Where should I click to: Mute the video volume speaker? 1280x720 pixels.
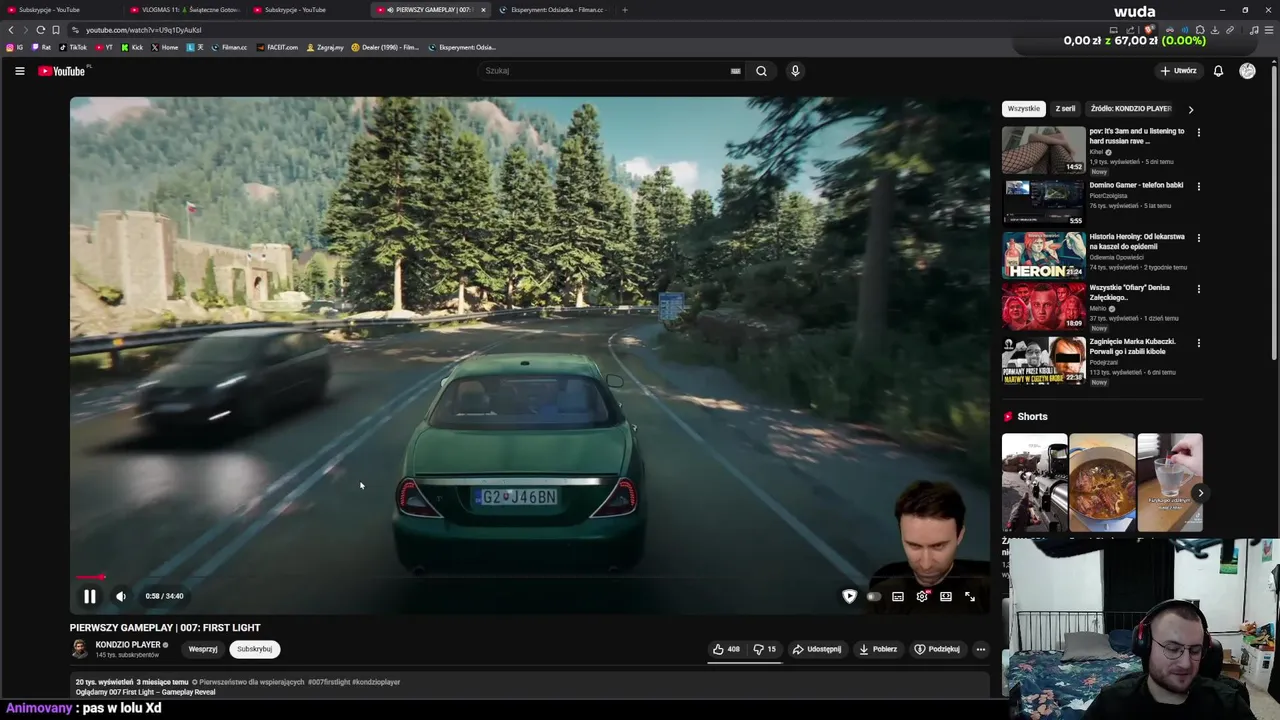120,596
